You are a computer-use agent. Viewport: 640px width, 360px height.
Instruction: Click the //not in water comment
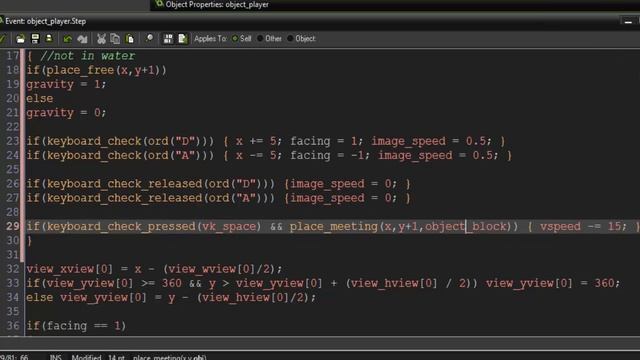[x=87, y=56]
